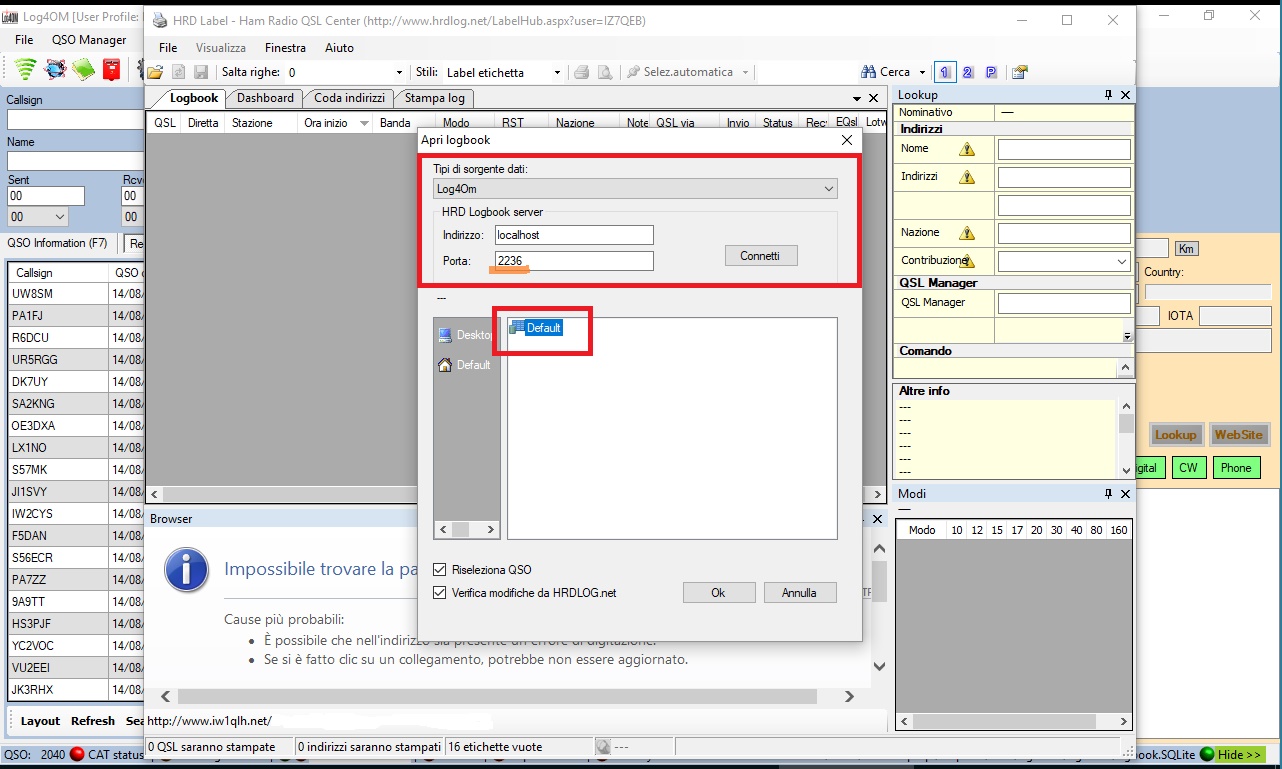The image size is (1282, 769).
Task: Click the Indirizzo localhost field
Action: (574, 235)
